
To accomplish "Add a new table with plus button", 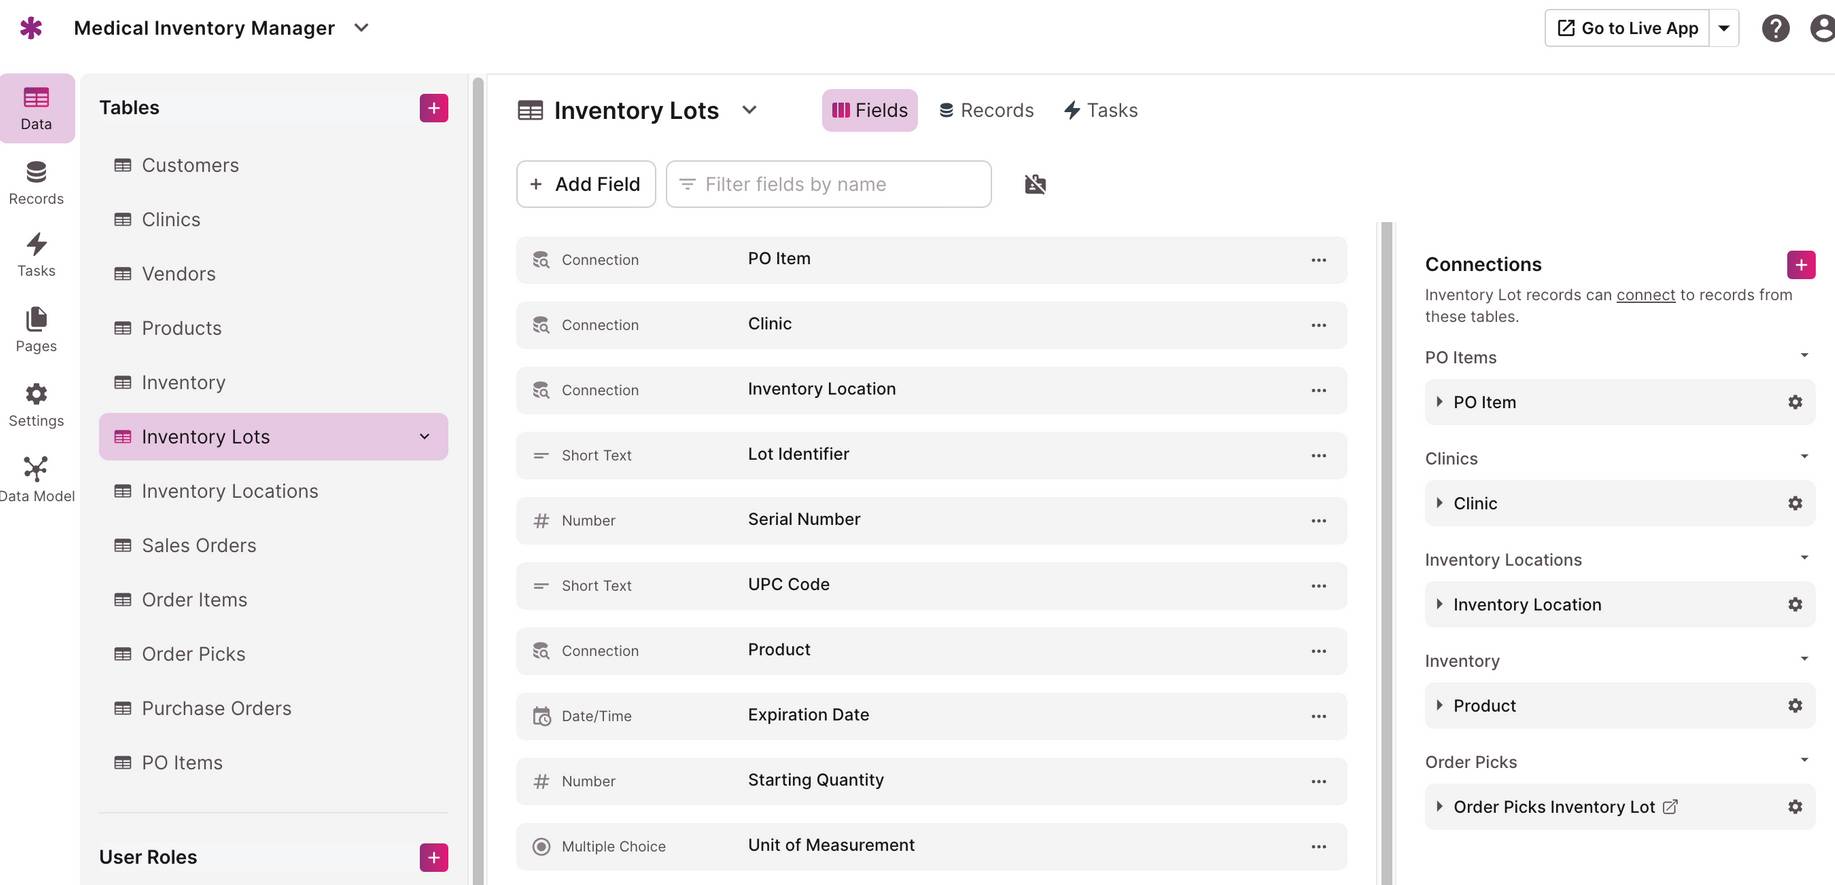I will pos(434,108).
